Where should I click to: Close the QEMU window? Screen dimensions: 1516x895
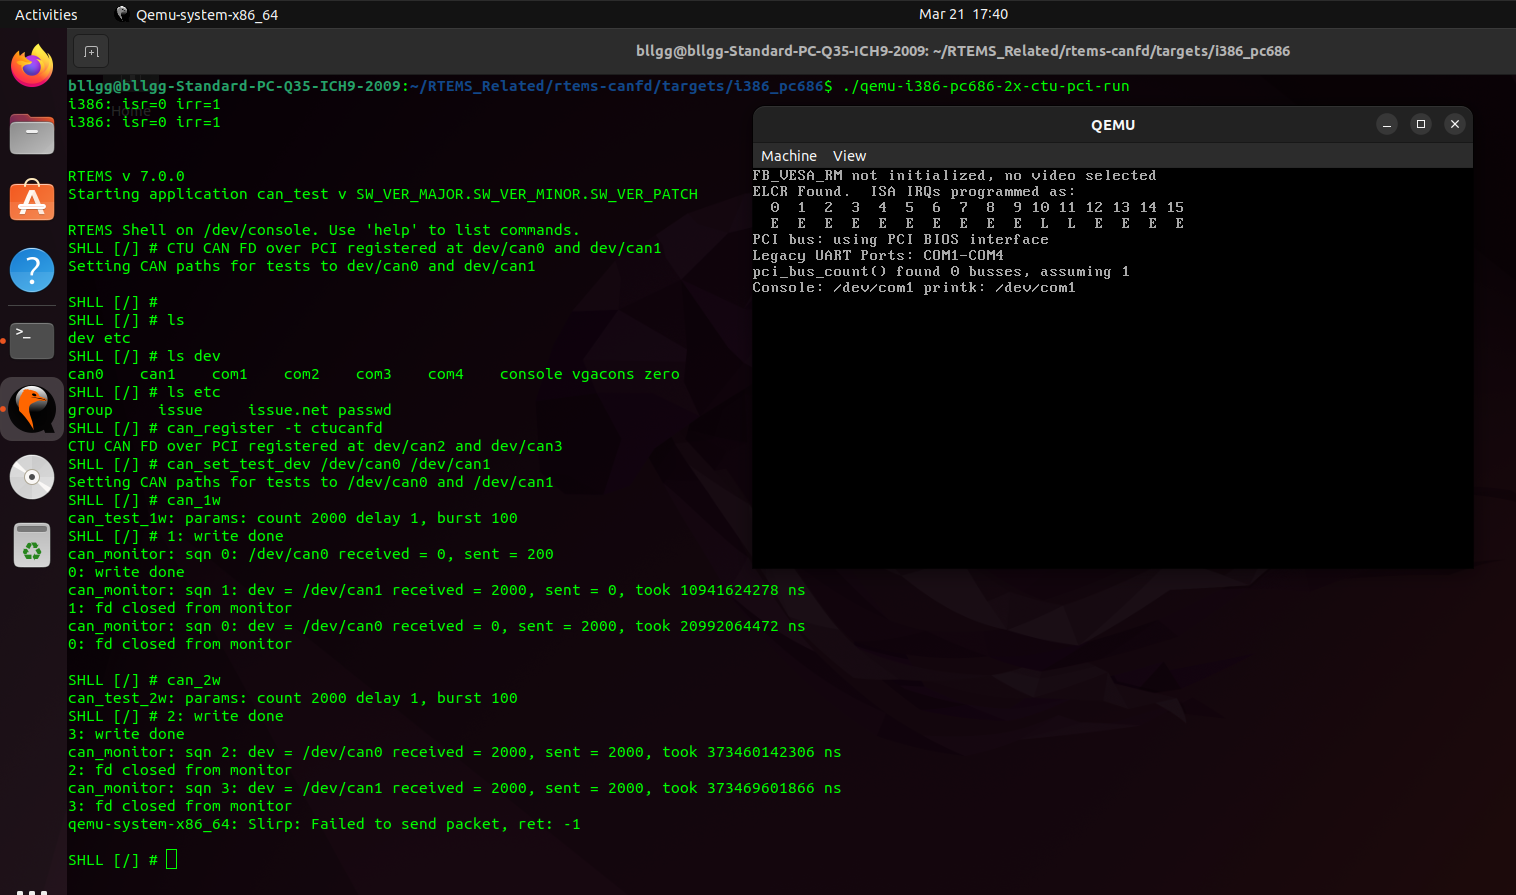1454,124
